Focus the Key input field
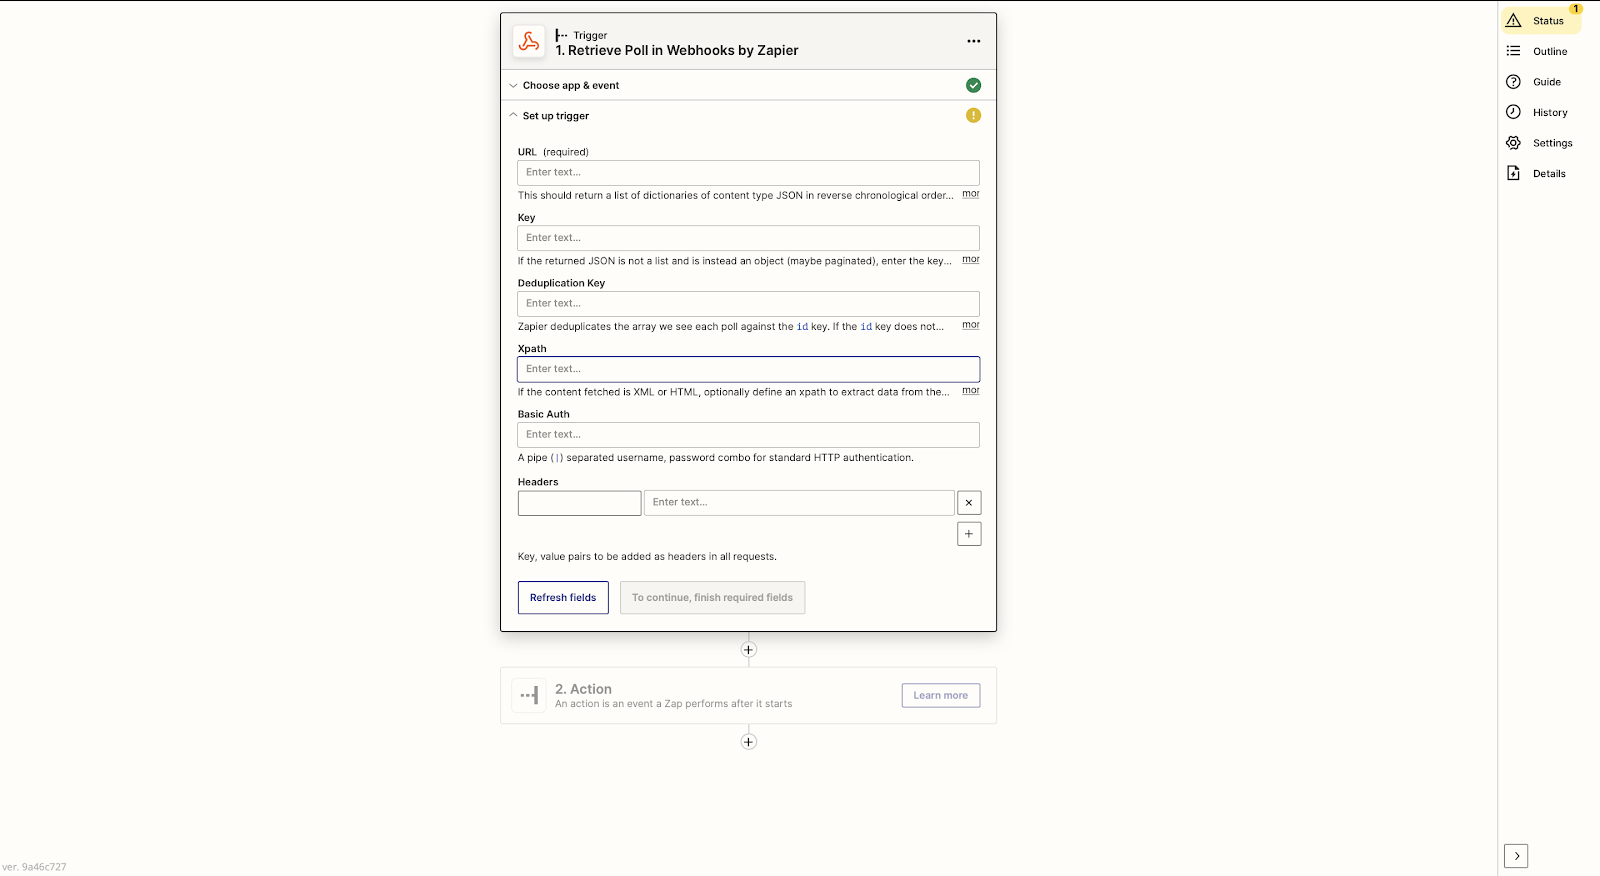This screenshot has height=876, width=1600. point(748,238)
